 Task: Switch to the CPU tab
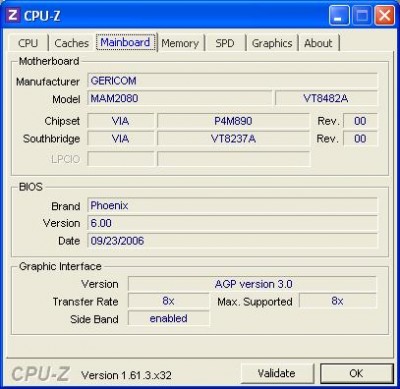coord(28,43)
